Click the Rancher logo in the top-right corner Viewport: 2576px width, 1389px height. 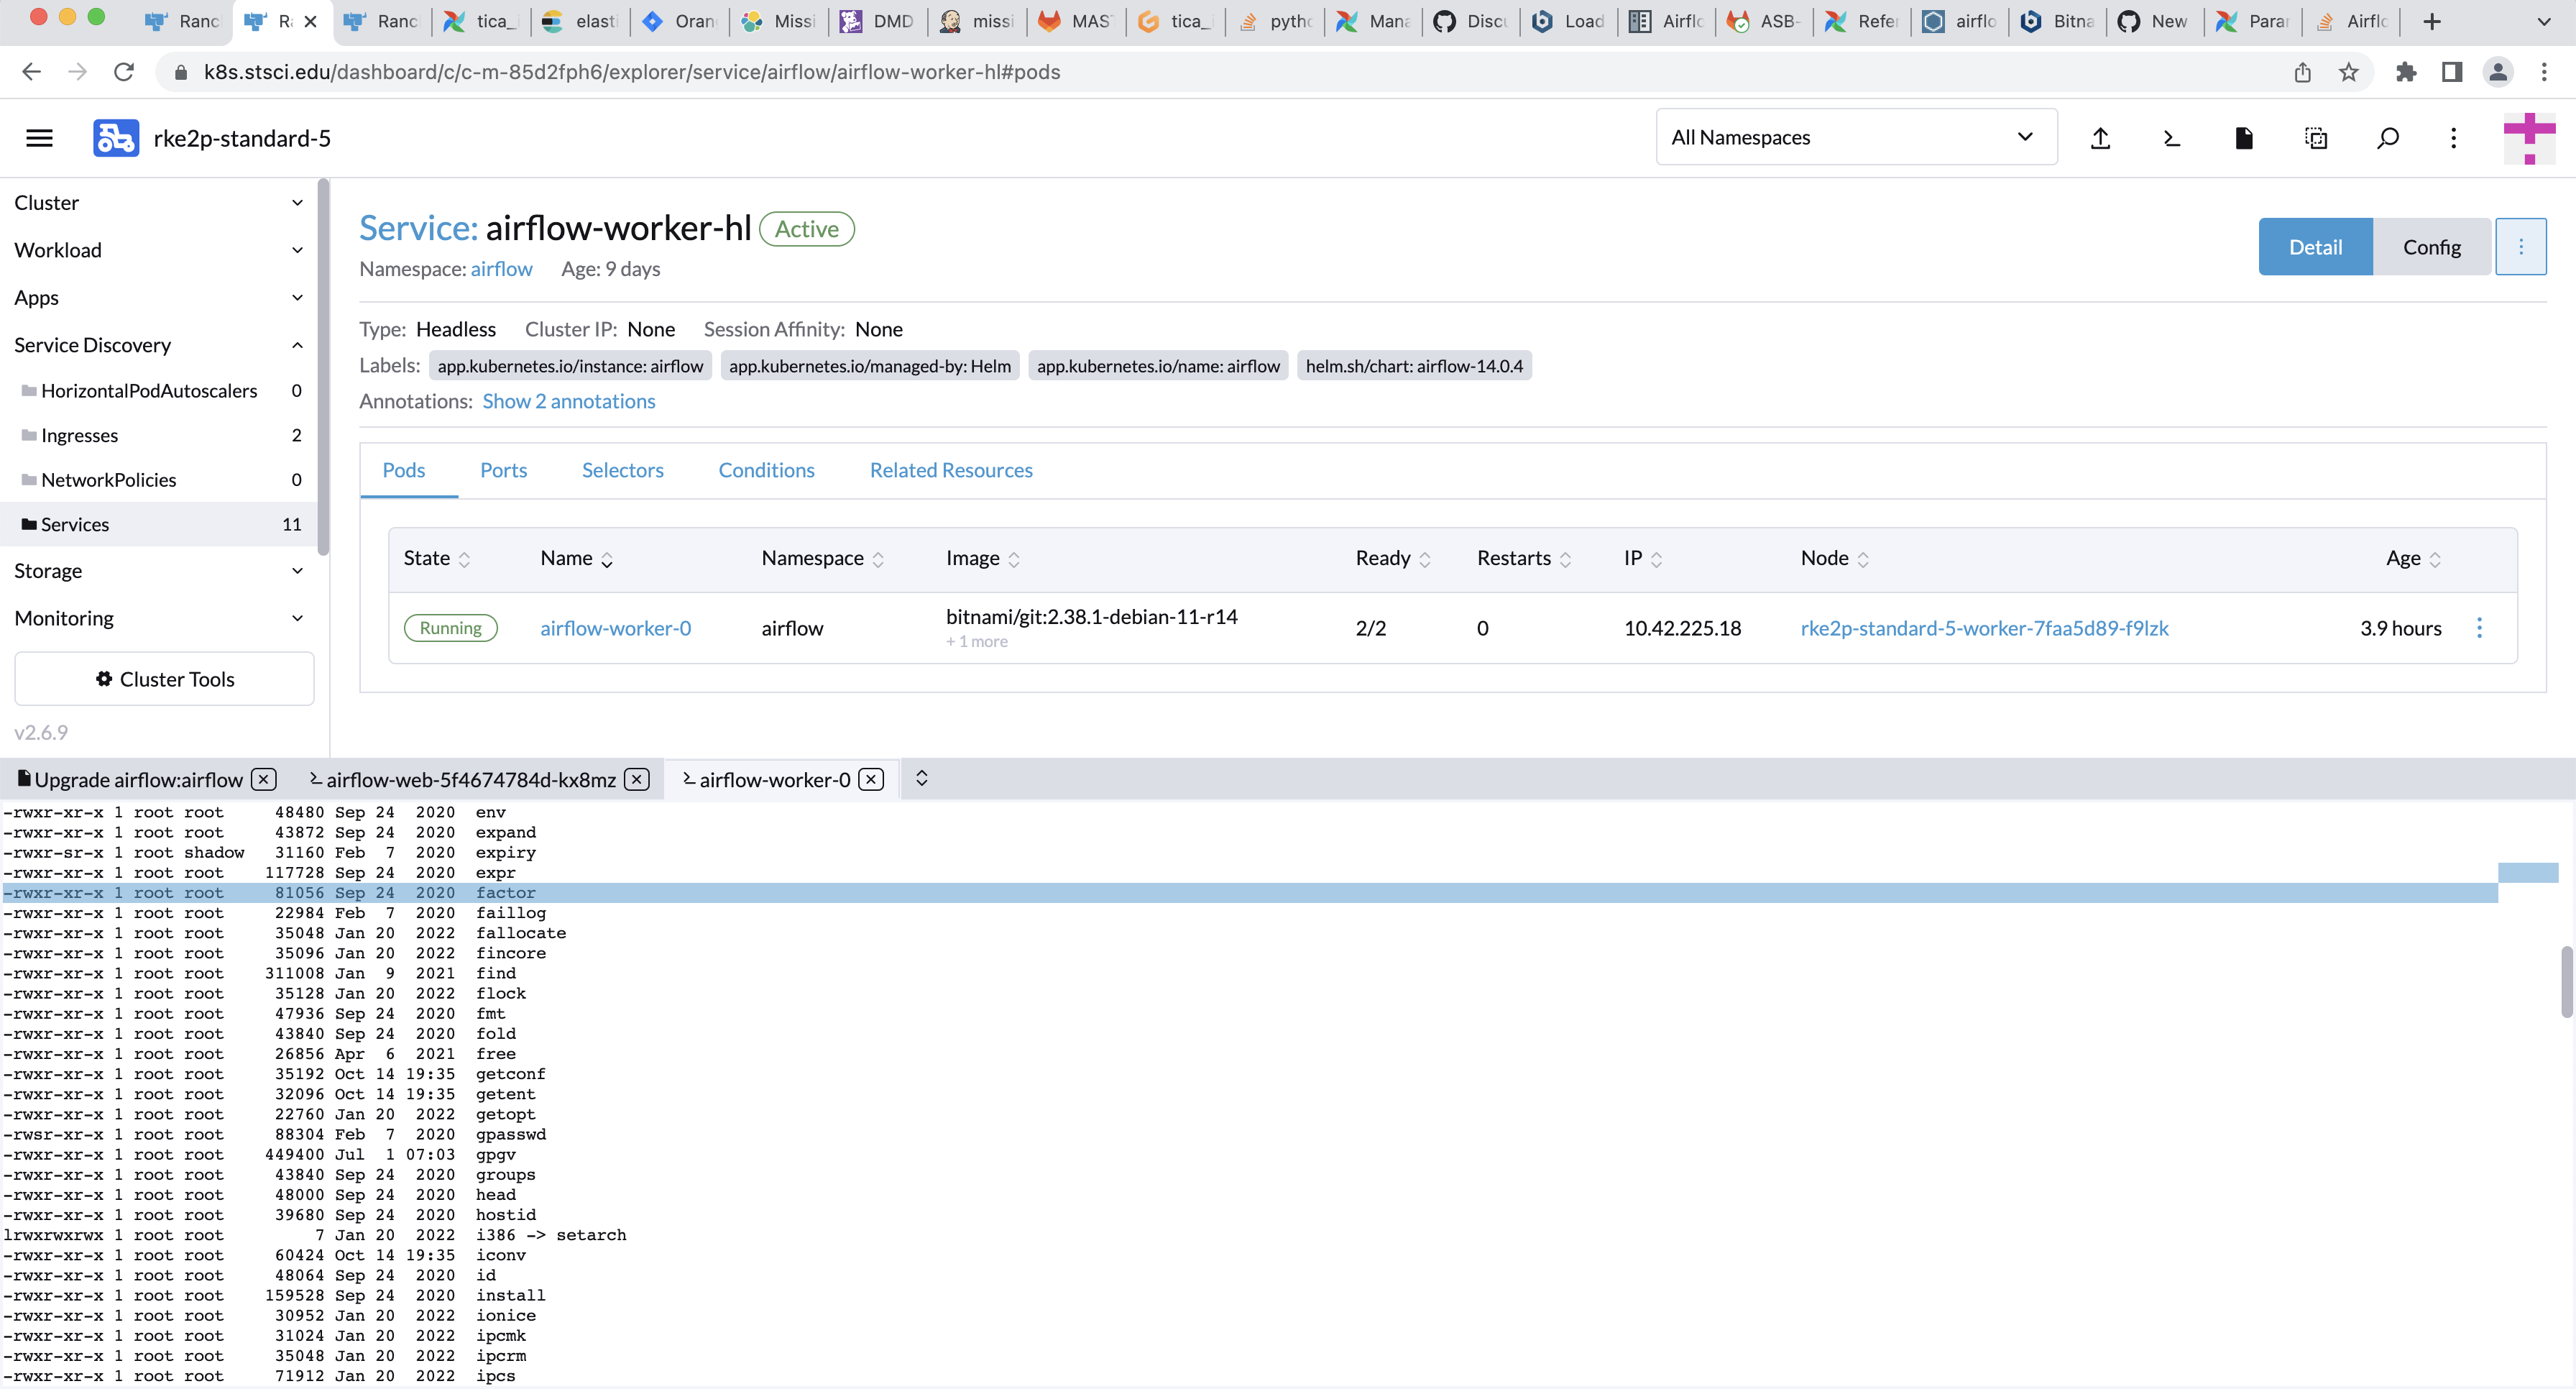[x=2530, y=138]
